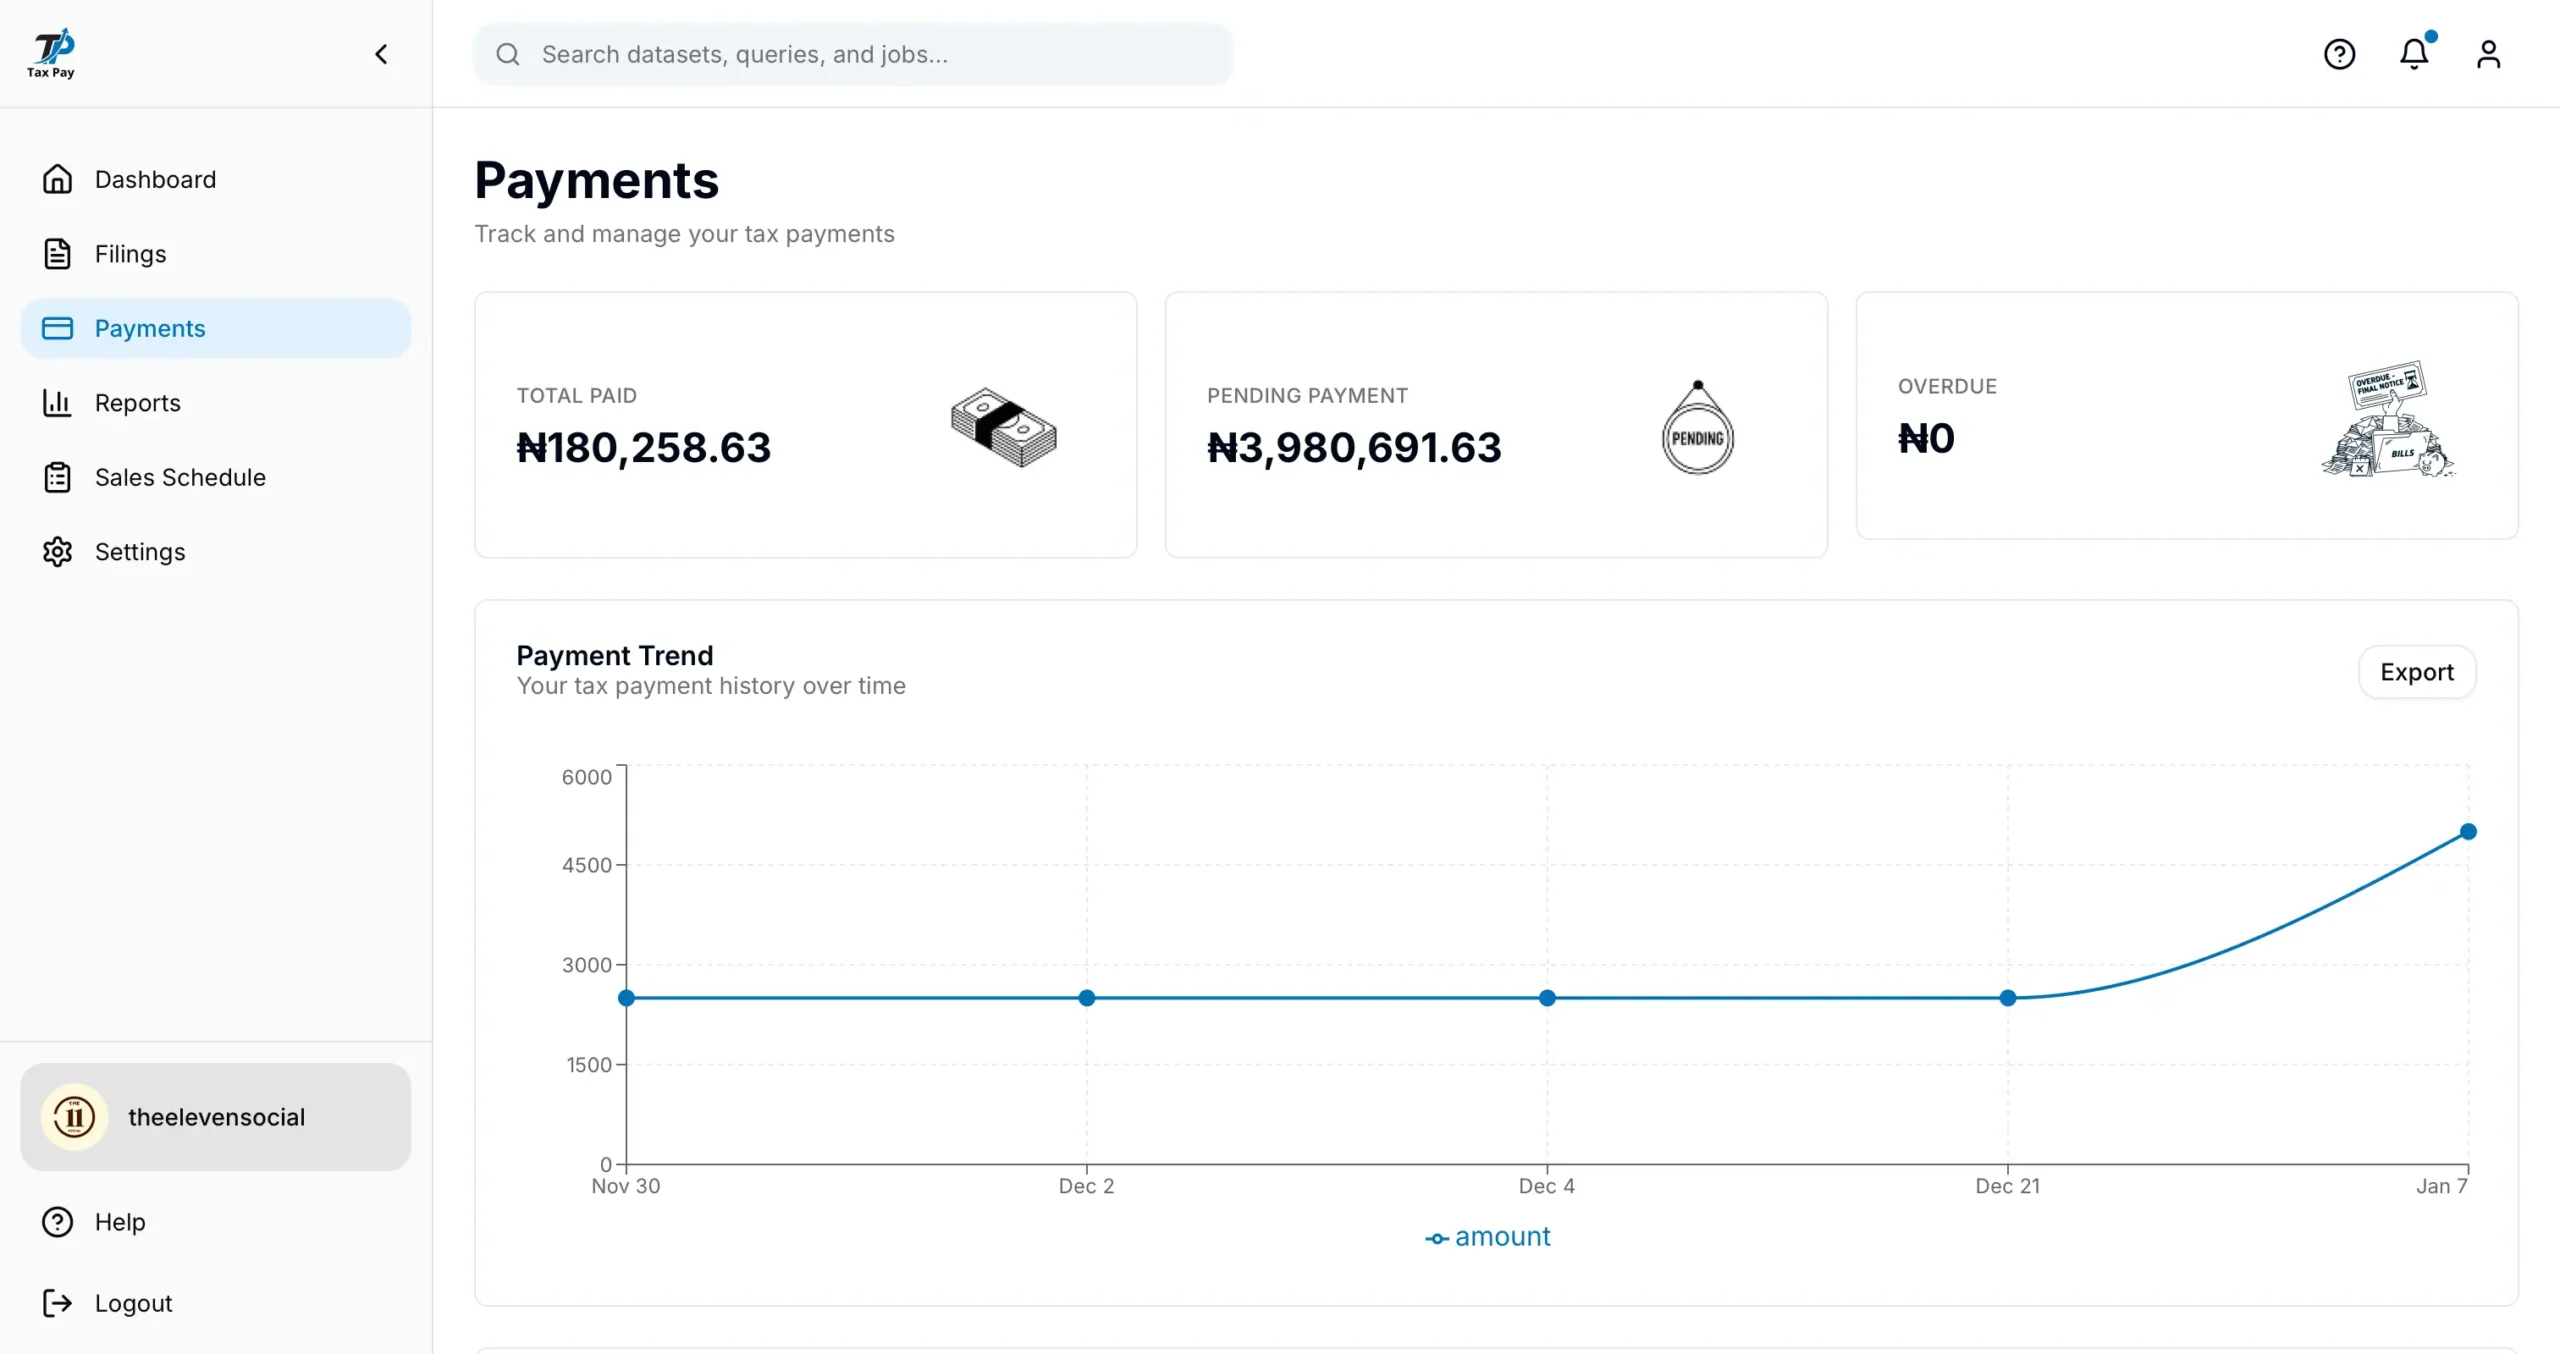This screenshot has height=1354, width=2560.
Task: Click the theelevensocial avatar logo
Action: pyautogui.click(x=74, y=1117)
